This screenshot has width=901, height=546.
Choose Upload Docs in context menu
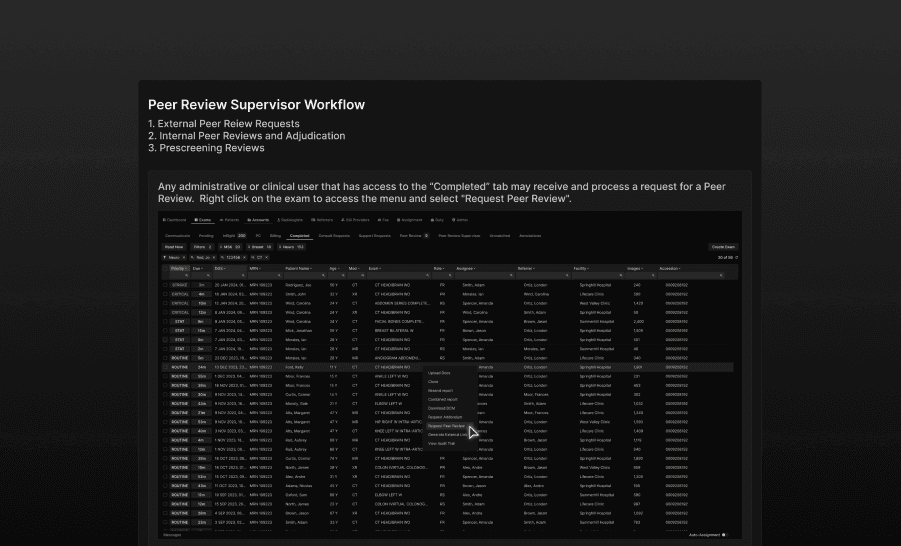point(439,373)
